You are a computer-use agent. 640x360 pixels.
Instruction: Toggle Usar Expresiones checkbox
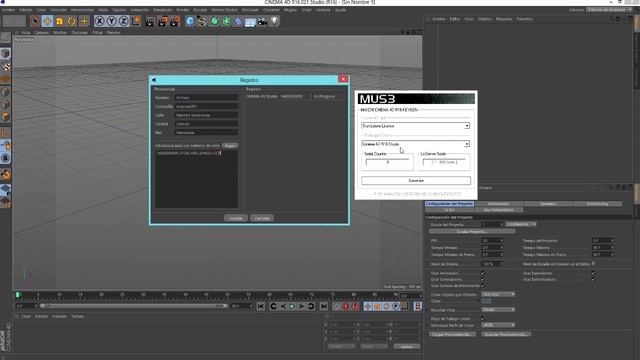click(x=593, y=273)
